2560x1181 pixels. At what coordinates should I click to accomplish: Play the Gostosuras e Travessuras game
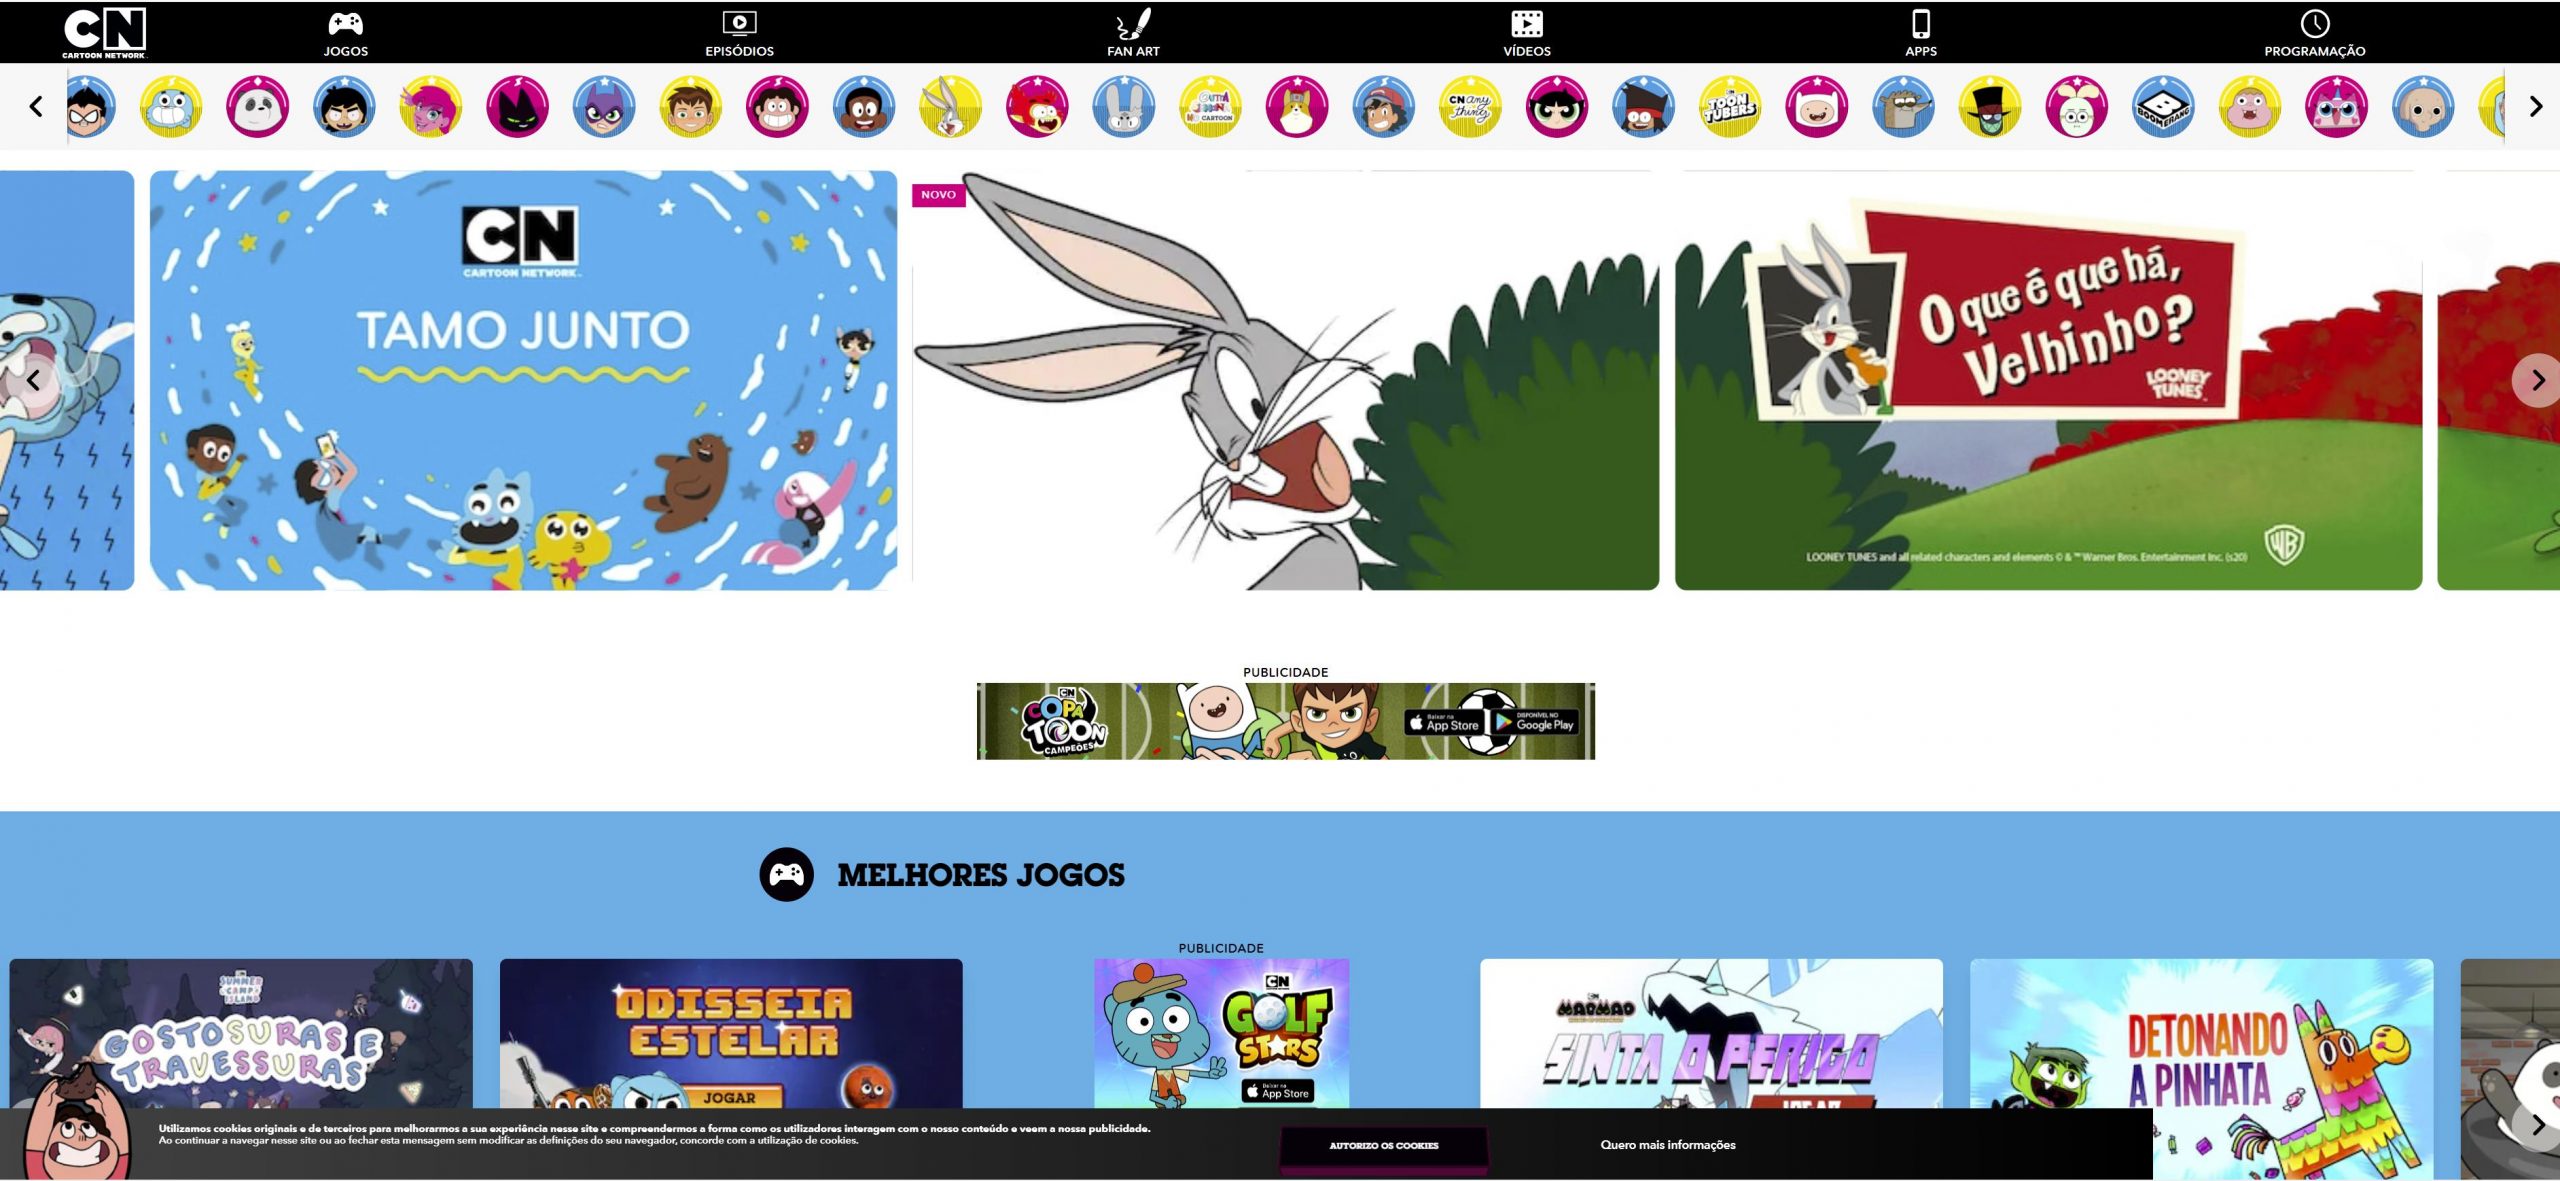pos(241,1033)
